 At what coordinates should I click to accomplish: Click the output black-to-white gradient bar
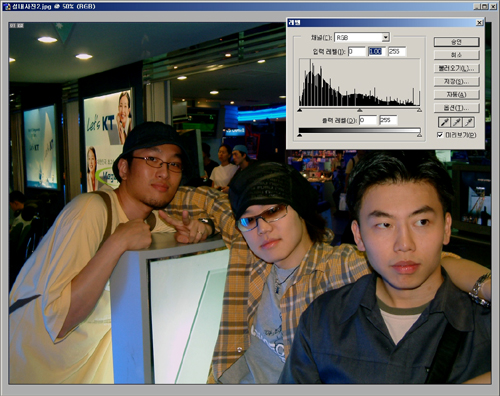pos(359,130)
